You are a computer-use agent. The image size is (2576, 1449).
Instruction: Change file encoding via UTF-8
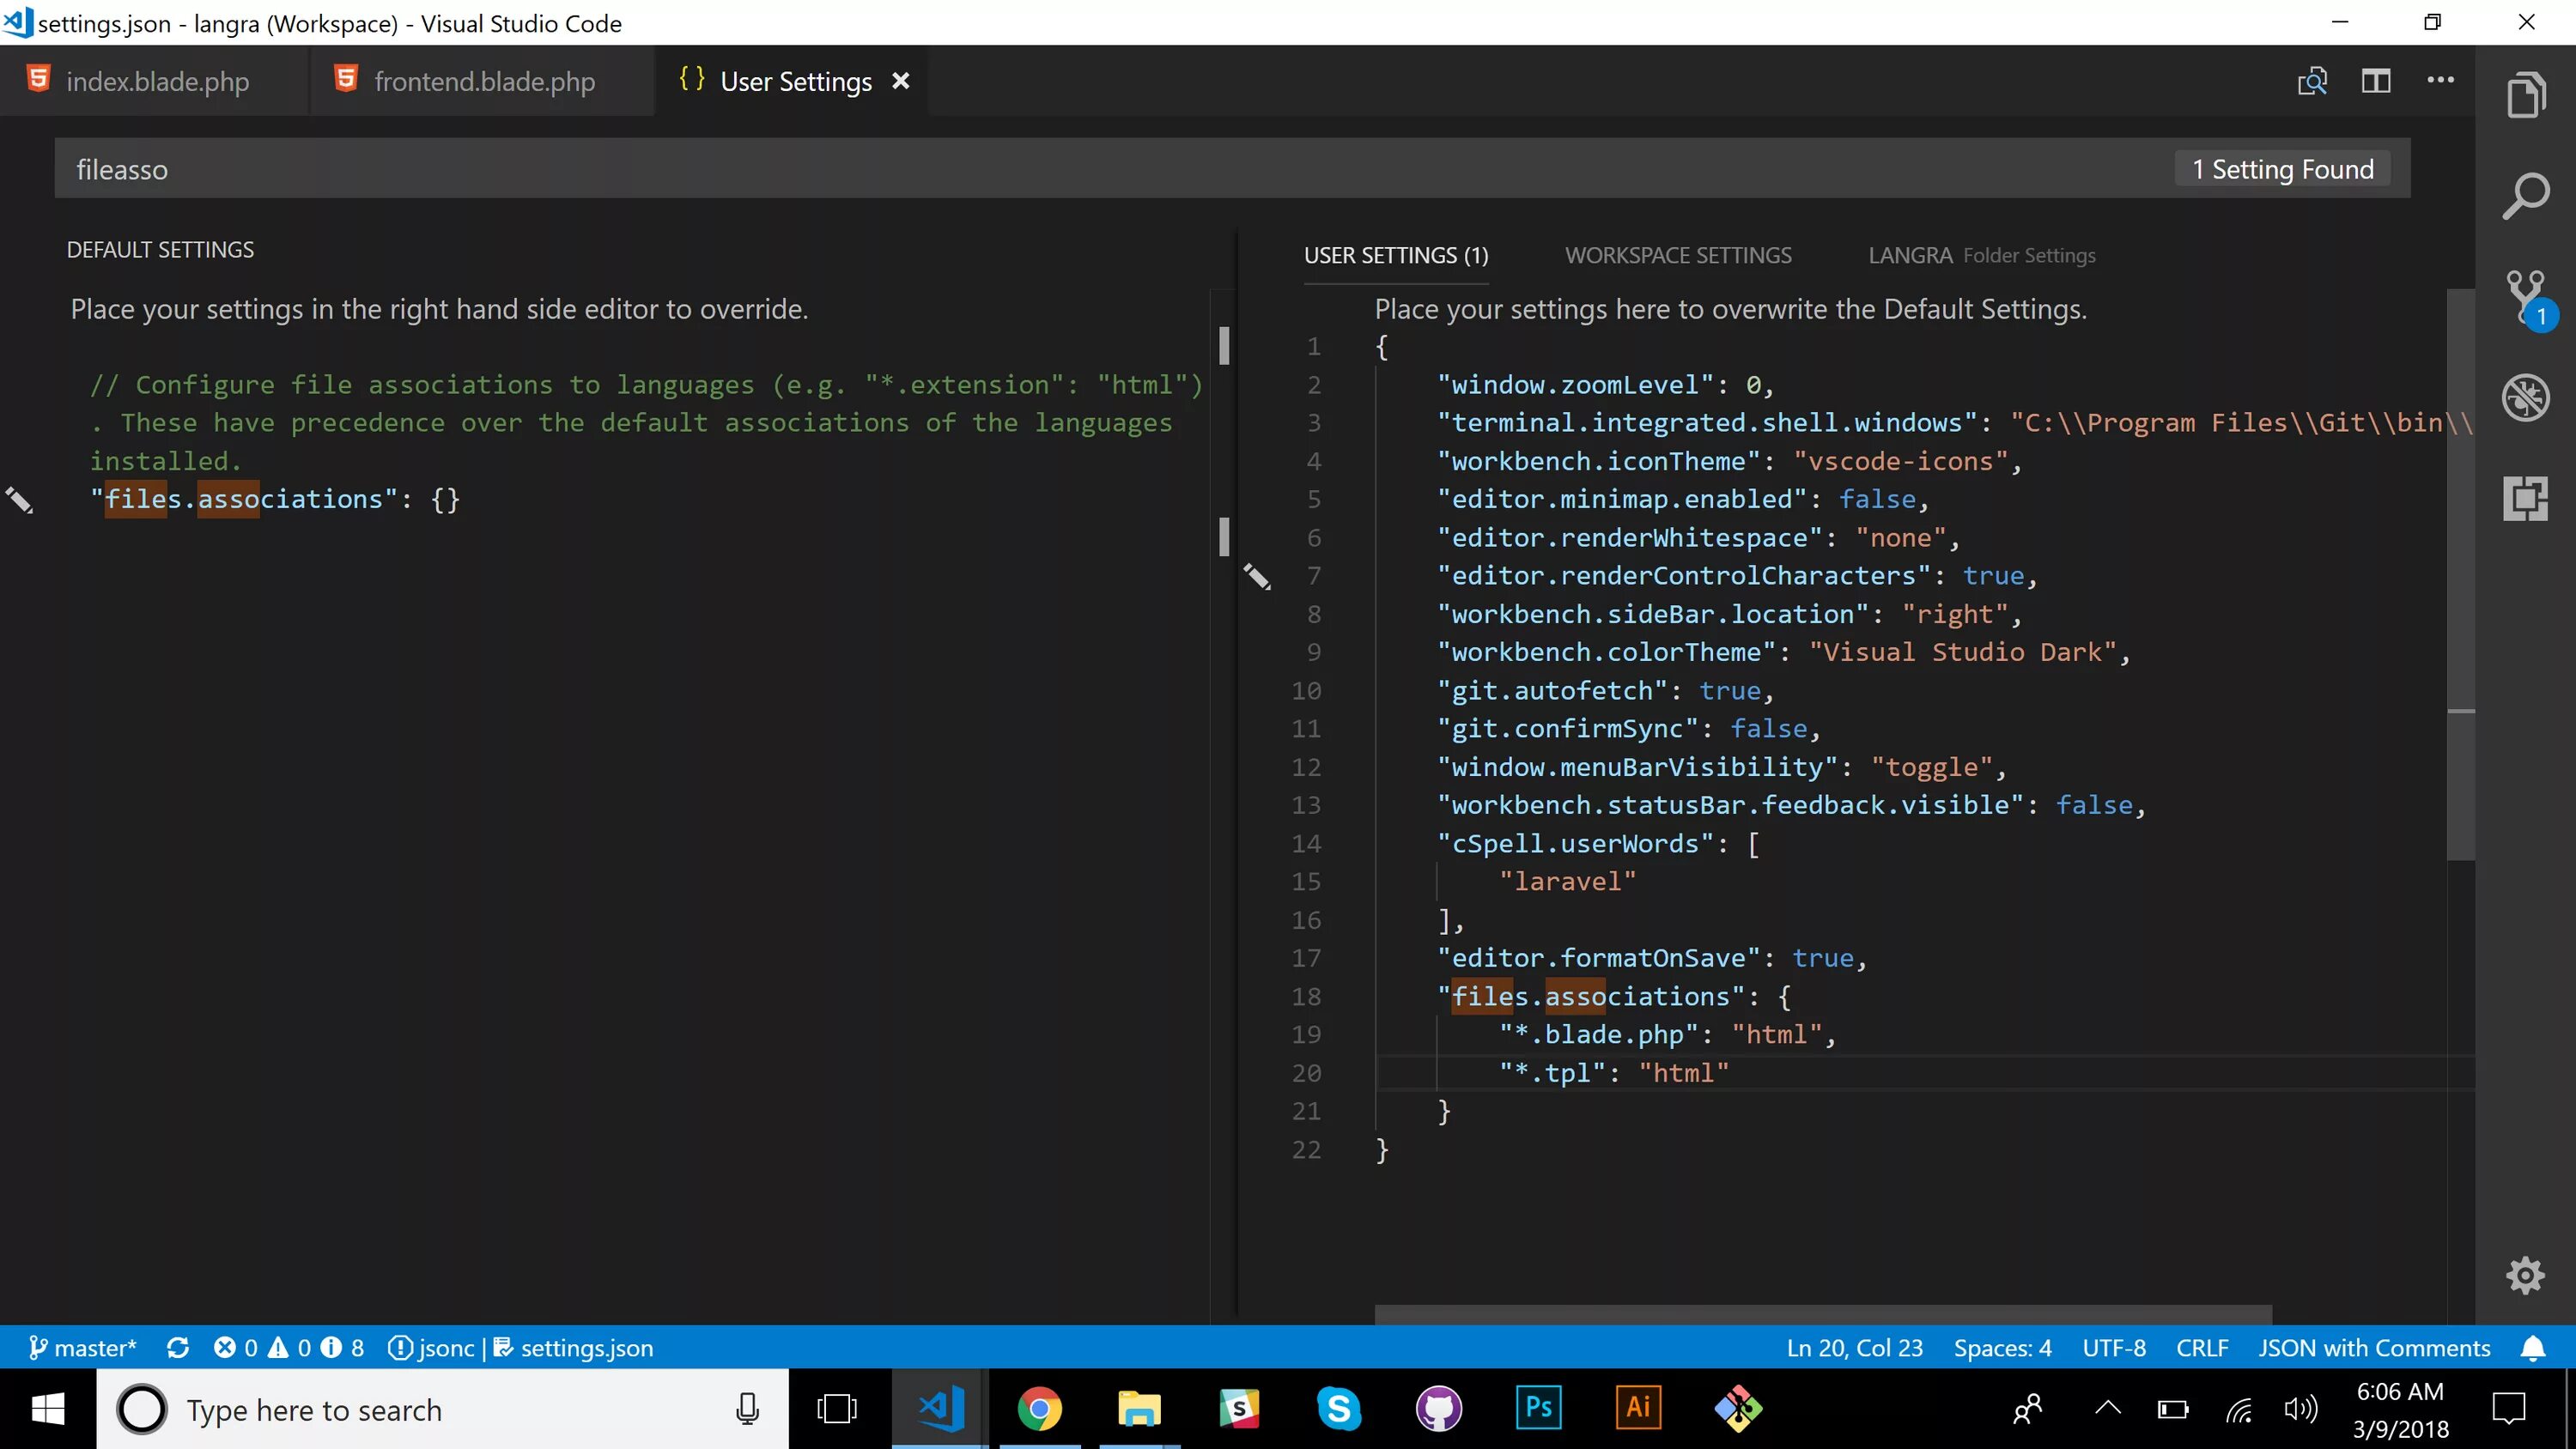click(2114, 1348)
